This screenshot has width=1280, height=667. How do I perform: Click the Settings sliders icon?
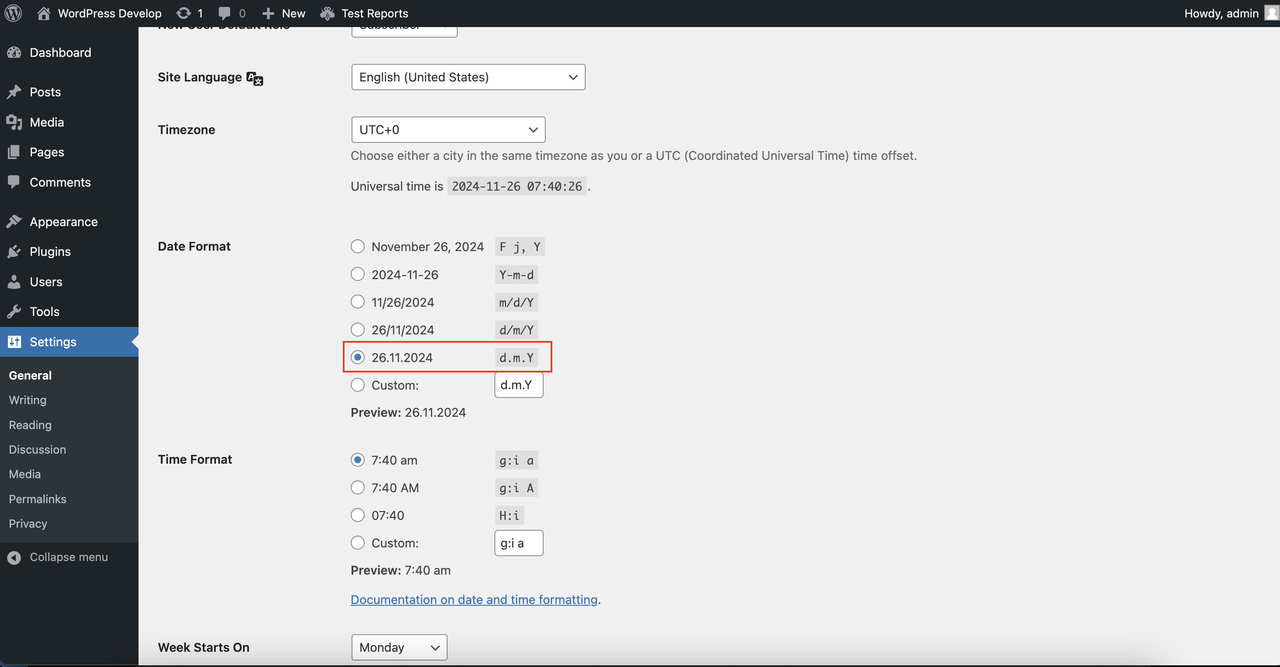(x=14, y=342)
